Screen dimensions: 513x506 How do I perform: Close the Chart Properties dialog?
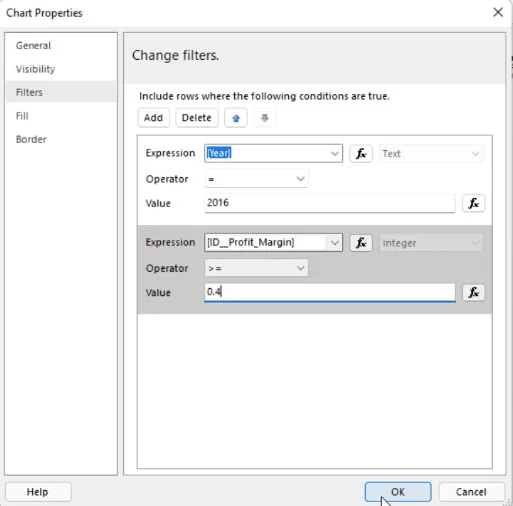coord(498,12)
